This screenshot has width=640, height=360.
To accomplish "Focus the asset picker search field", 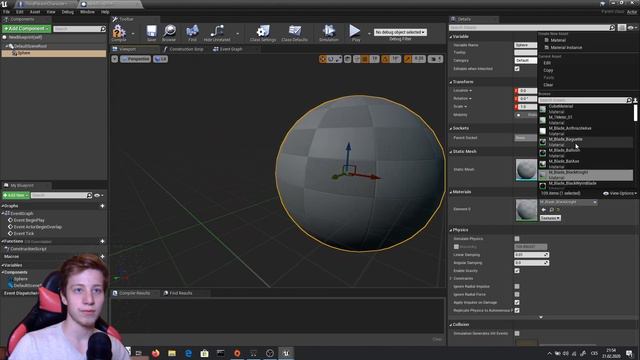I will tap(584, 100).
